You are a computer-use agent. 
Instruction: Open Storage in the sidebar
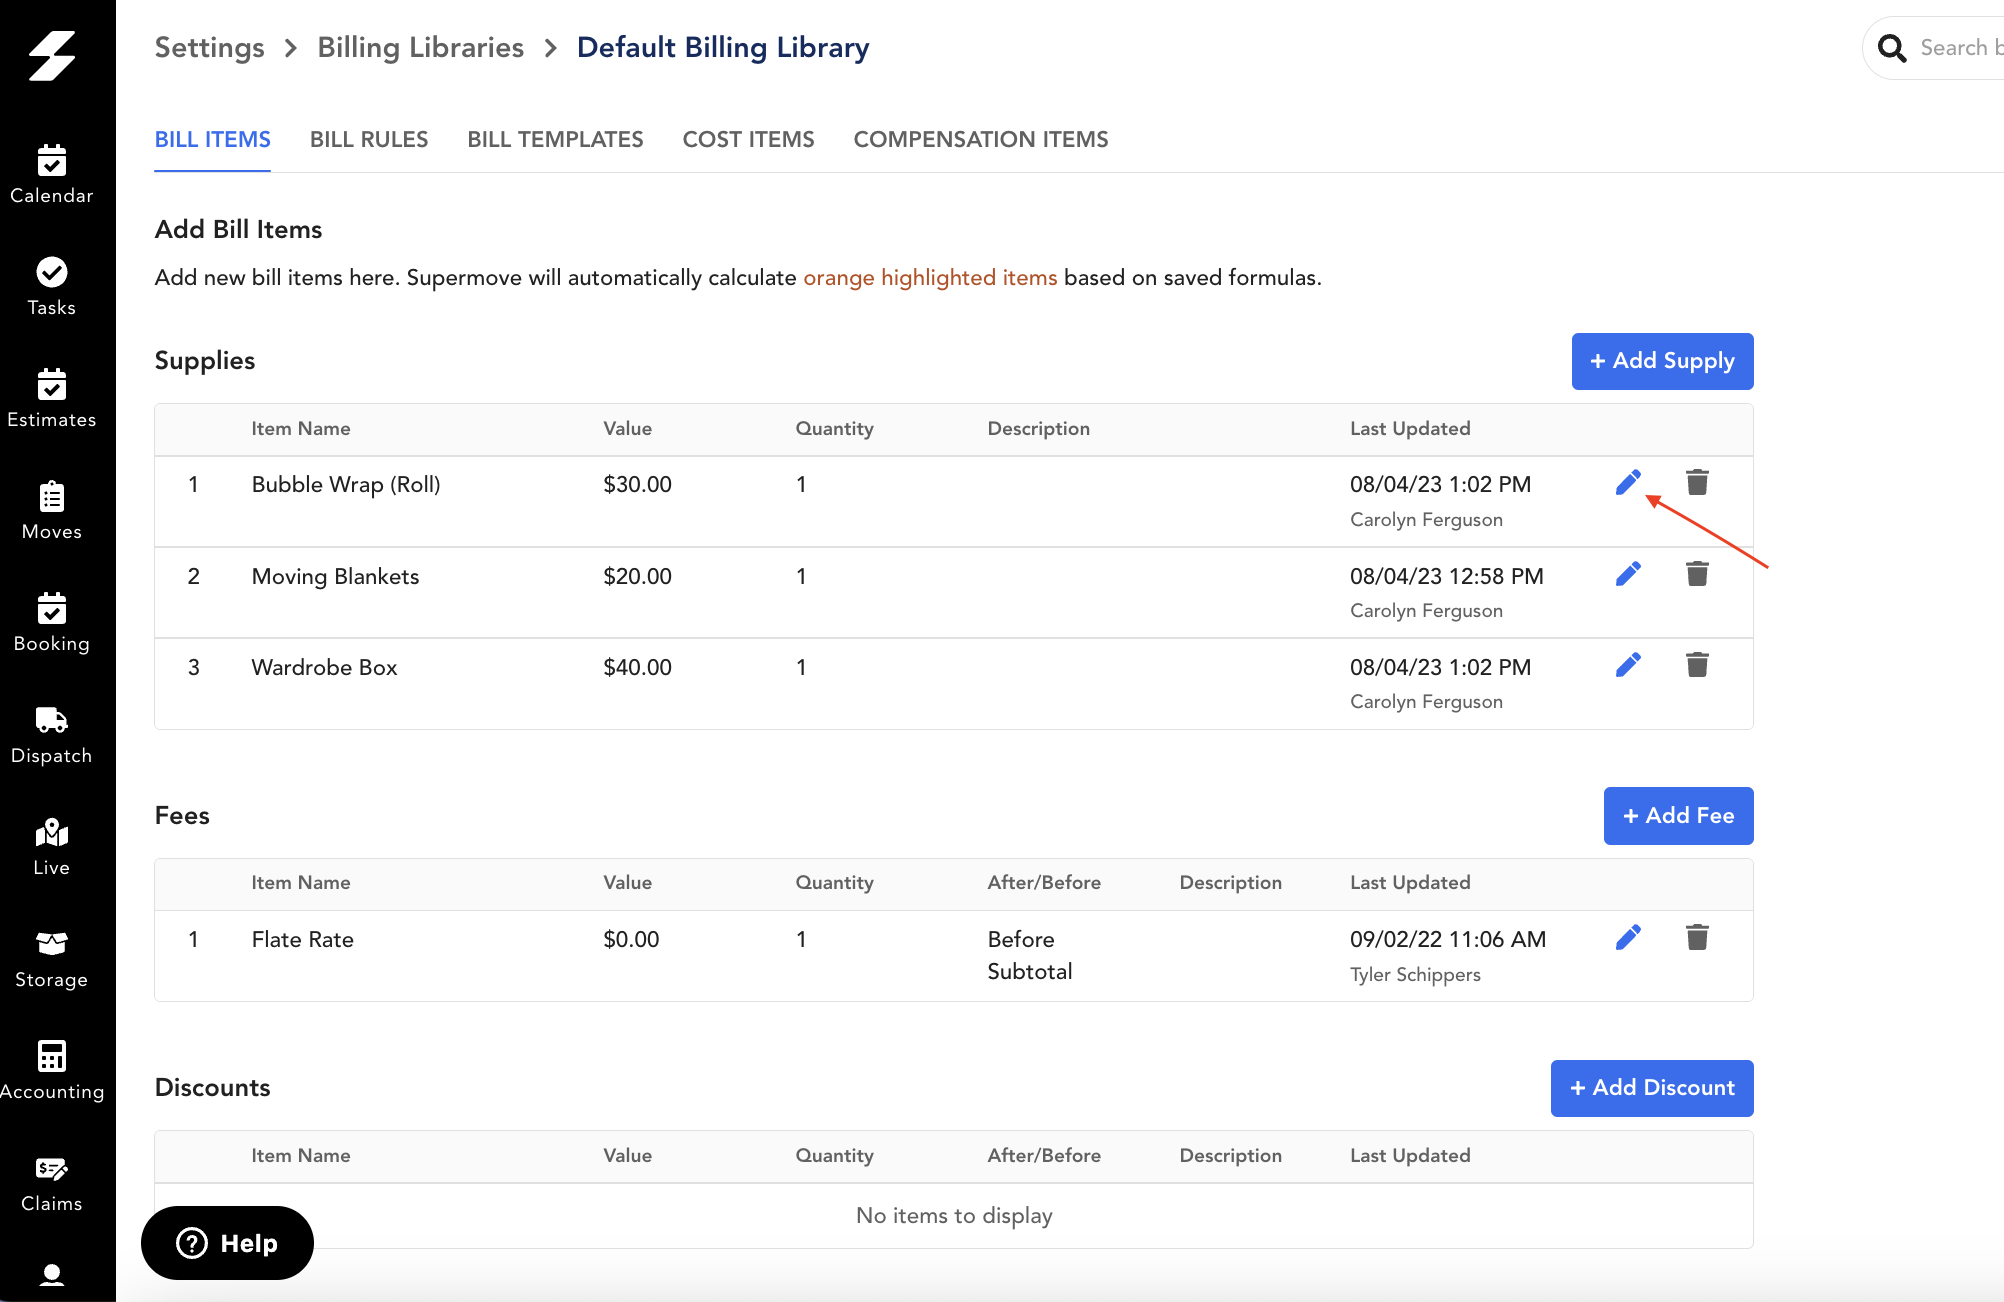pos(52,959)
